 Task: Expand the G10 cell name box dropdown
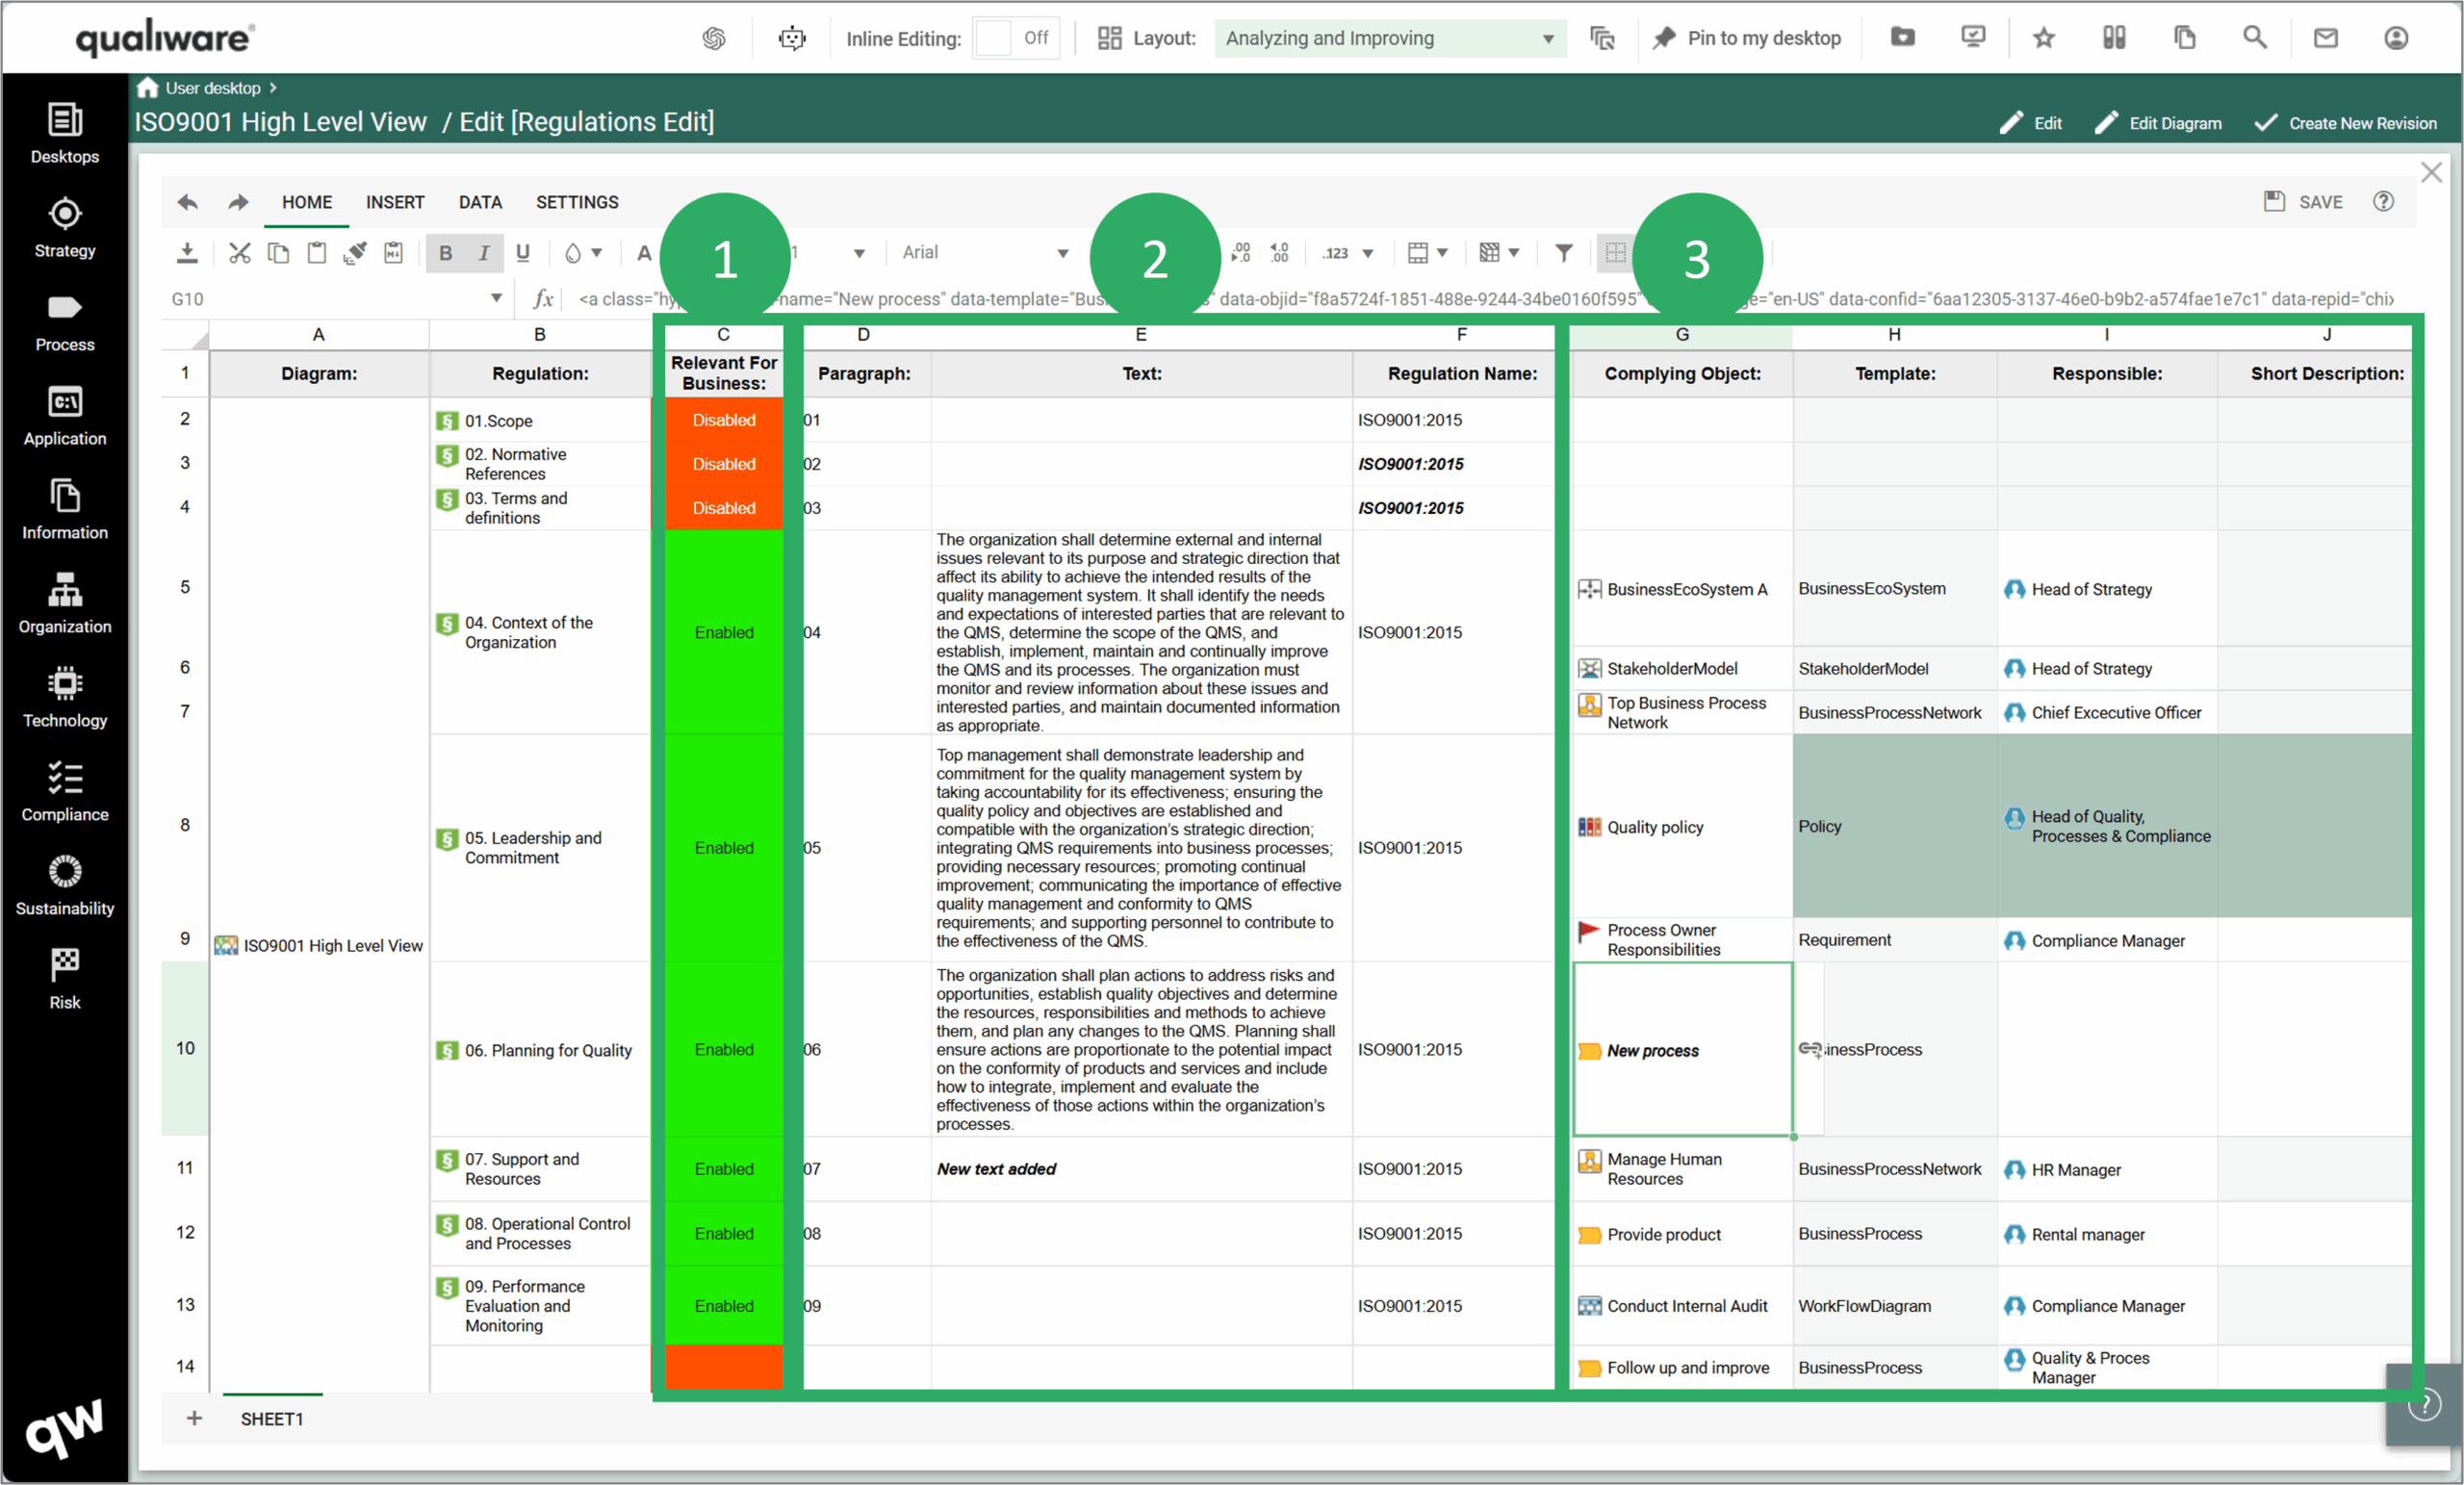point(496,298)
